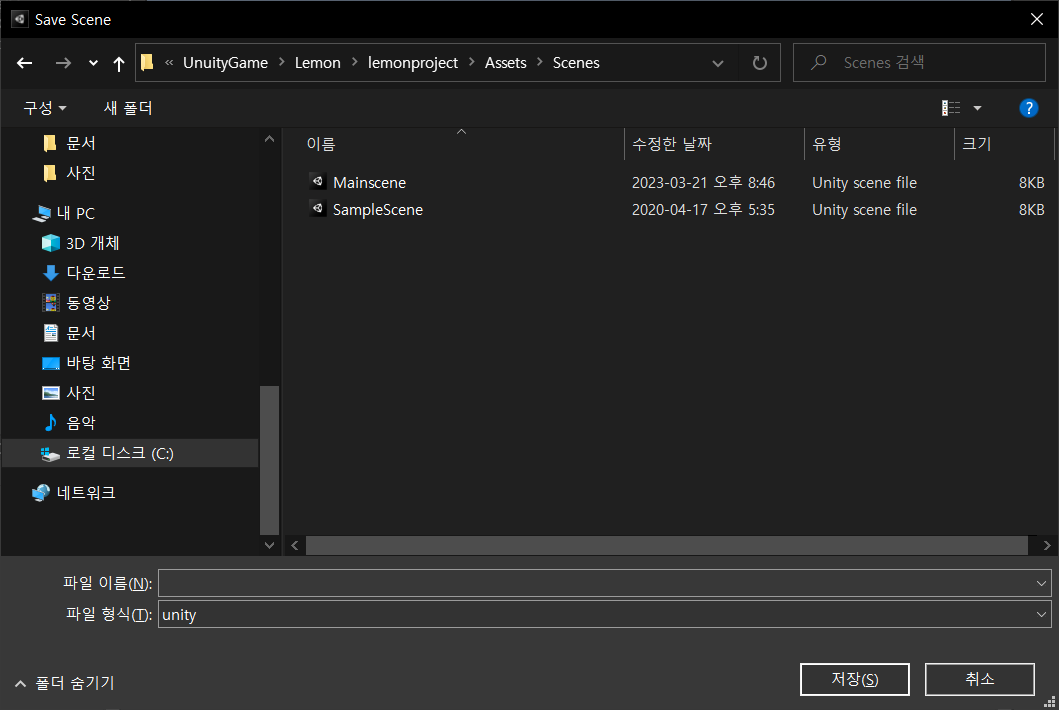Select 로컬 디스크 (C:) drive
Viewport: 1059px width, 710px height.
(x=119, y=453)
